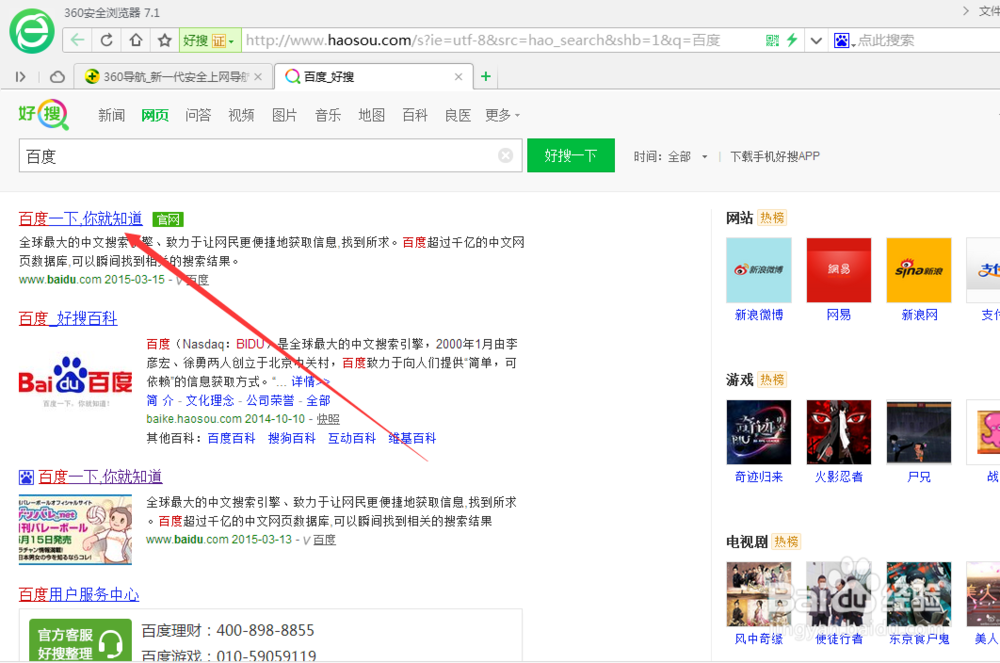
Task: Go back with the browser back arrow
Action: (x=77, y=40)
